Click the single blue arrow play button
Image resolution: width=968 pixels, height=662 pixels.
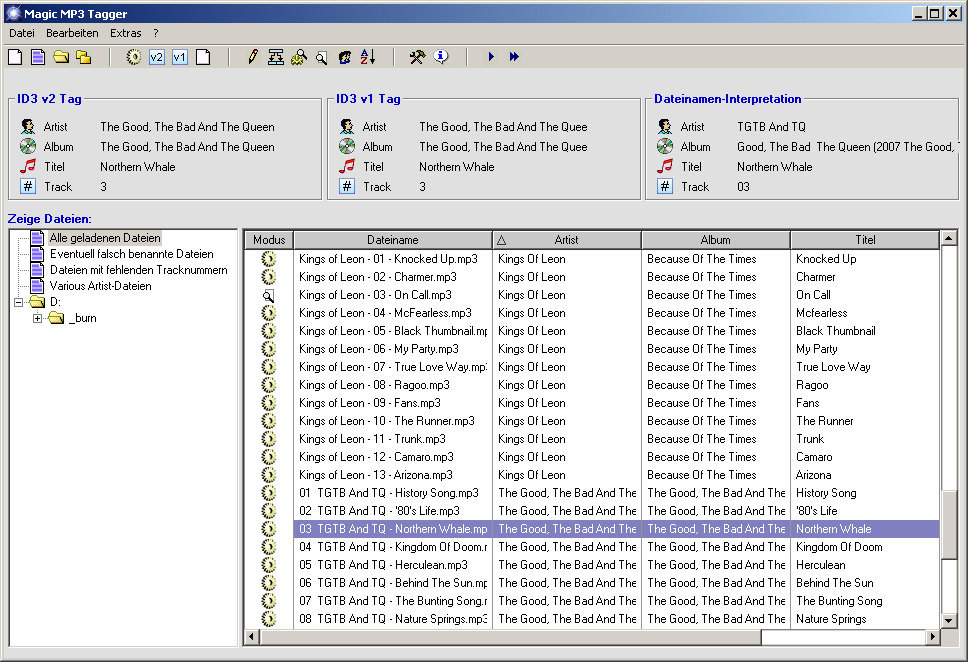click(x=491, y=57)
